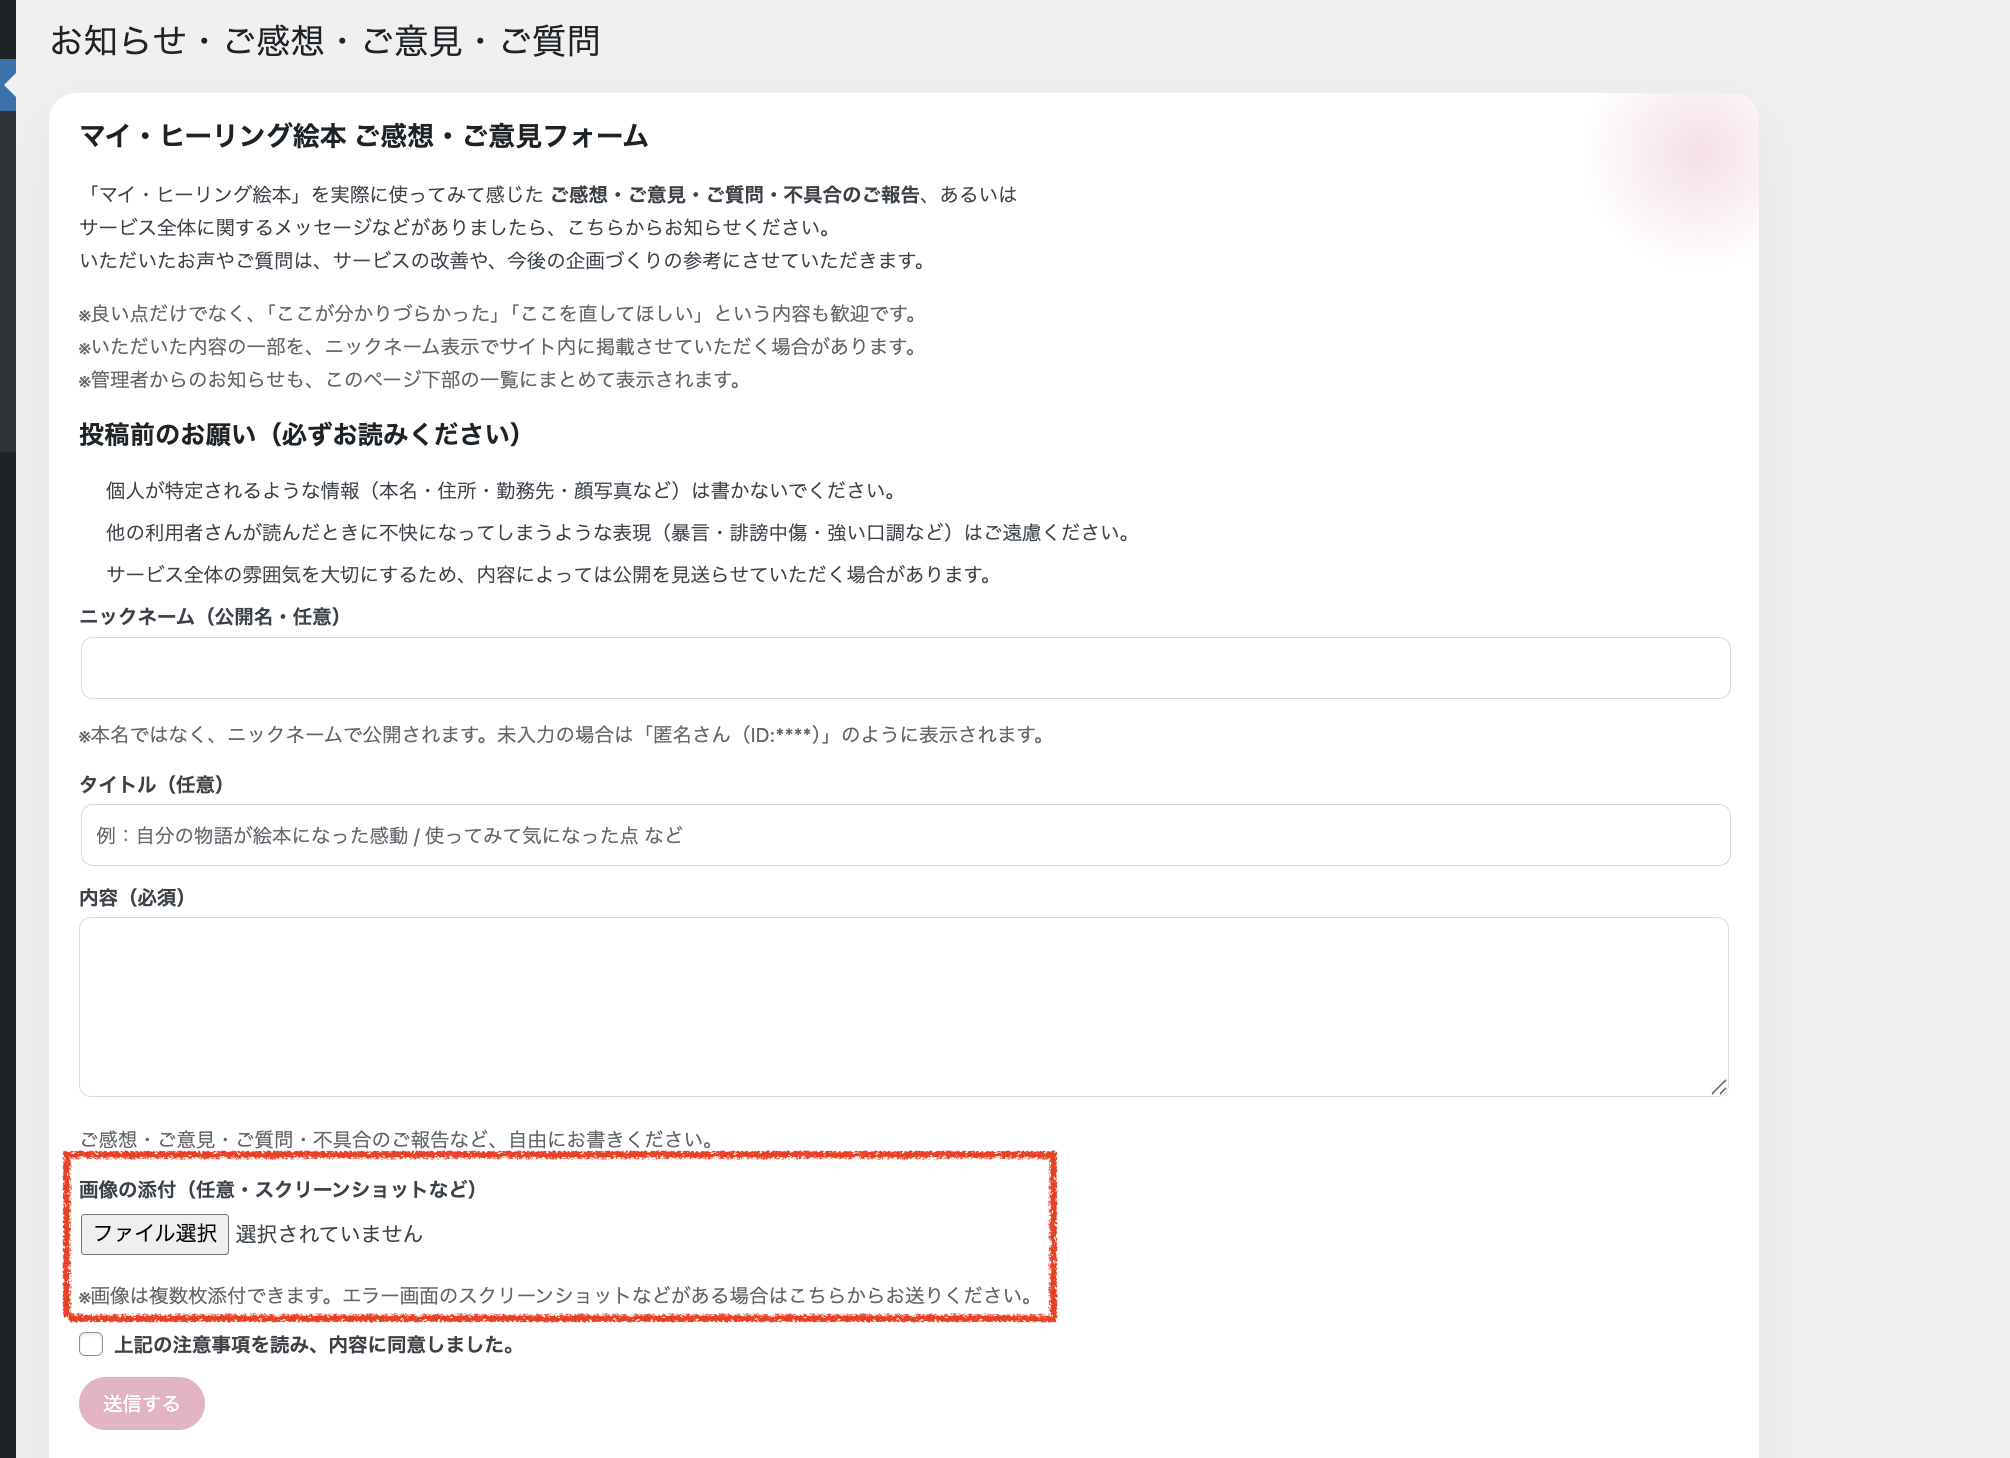Click the dark admin sidebar strip below blue item
This screenshot has width=2010, height=1458.
tap(7, 280)
